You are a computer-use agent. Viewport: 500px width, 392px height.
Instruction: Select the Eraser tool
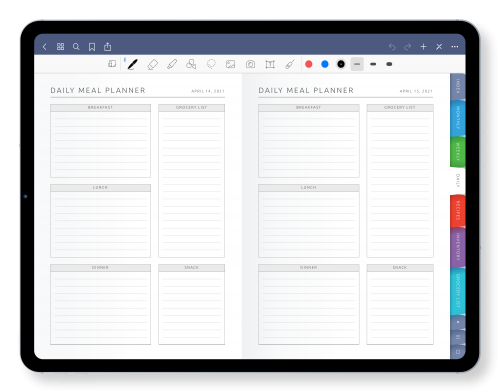point(152,64)
